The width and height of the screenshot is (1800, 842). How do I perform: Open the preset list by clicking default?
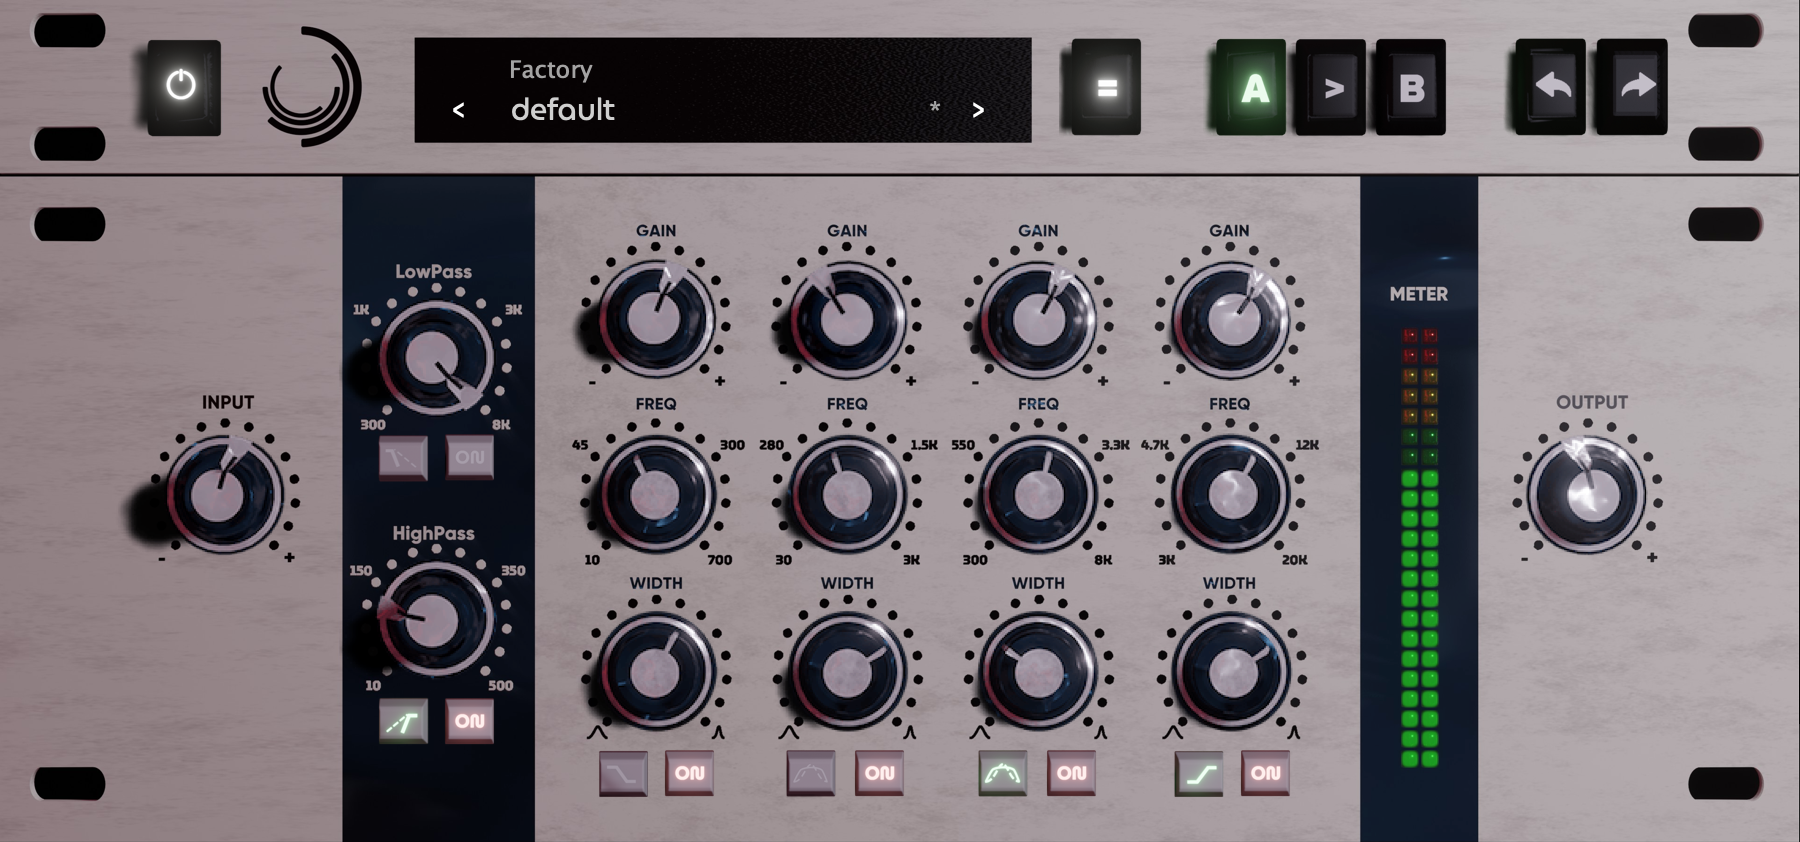563,110
